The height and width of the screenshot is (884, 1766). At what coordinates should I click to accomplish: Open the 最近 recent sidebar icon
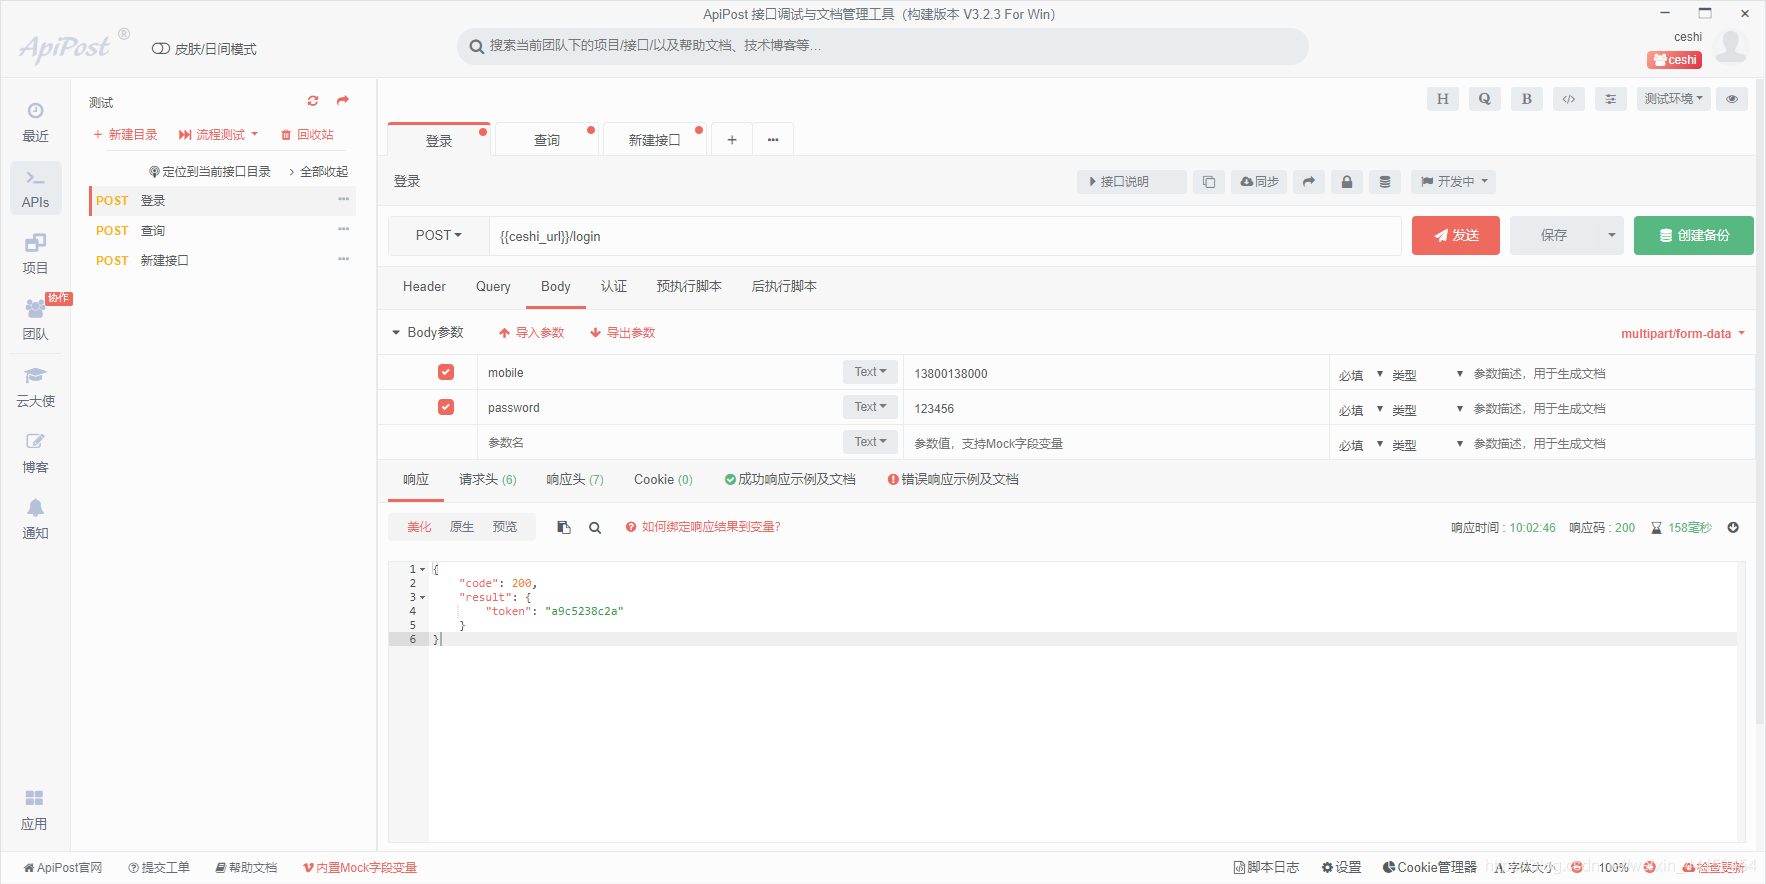tap(35, 122)
